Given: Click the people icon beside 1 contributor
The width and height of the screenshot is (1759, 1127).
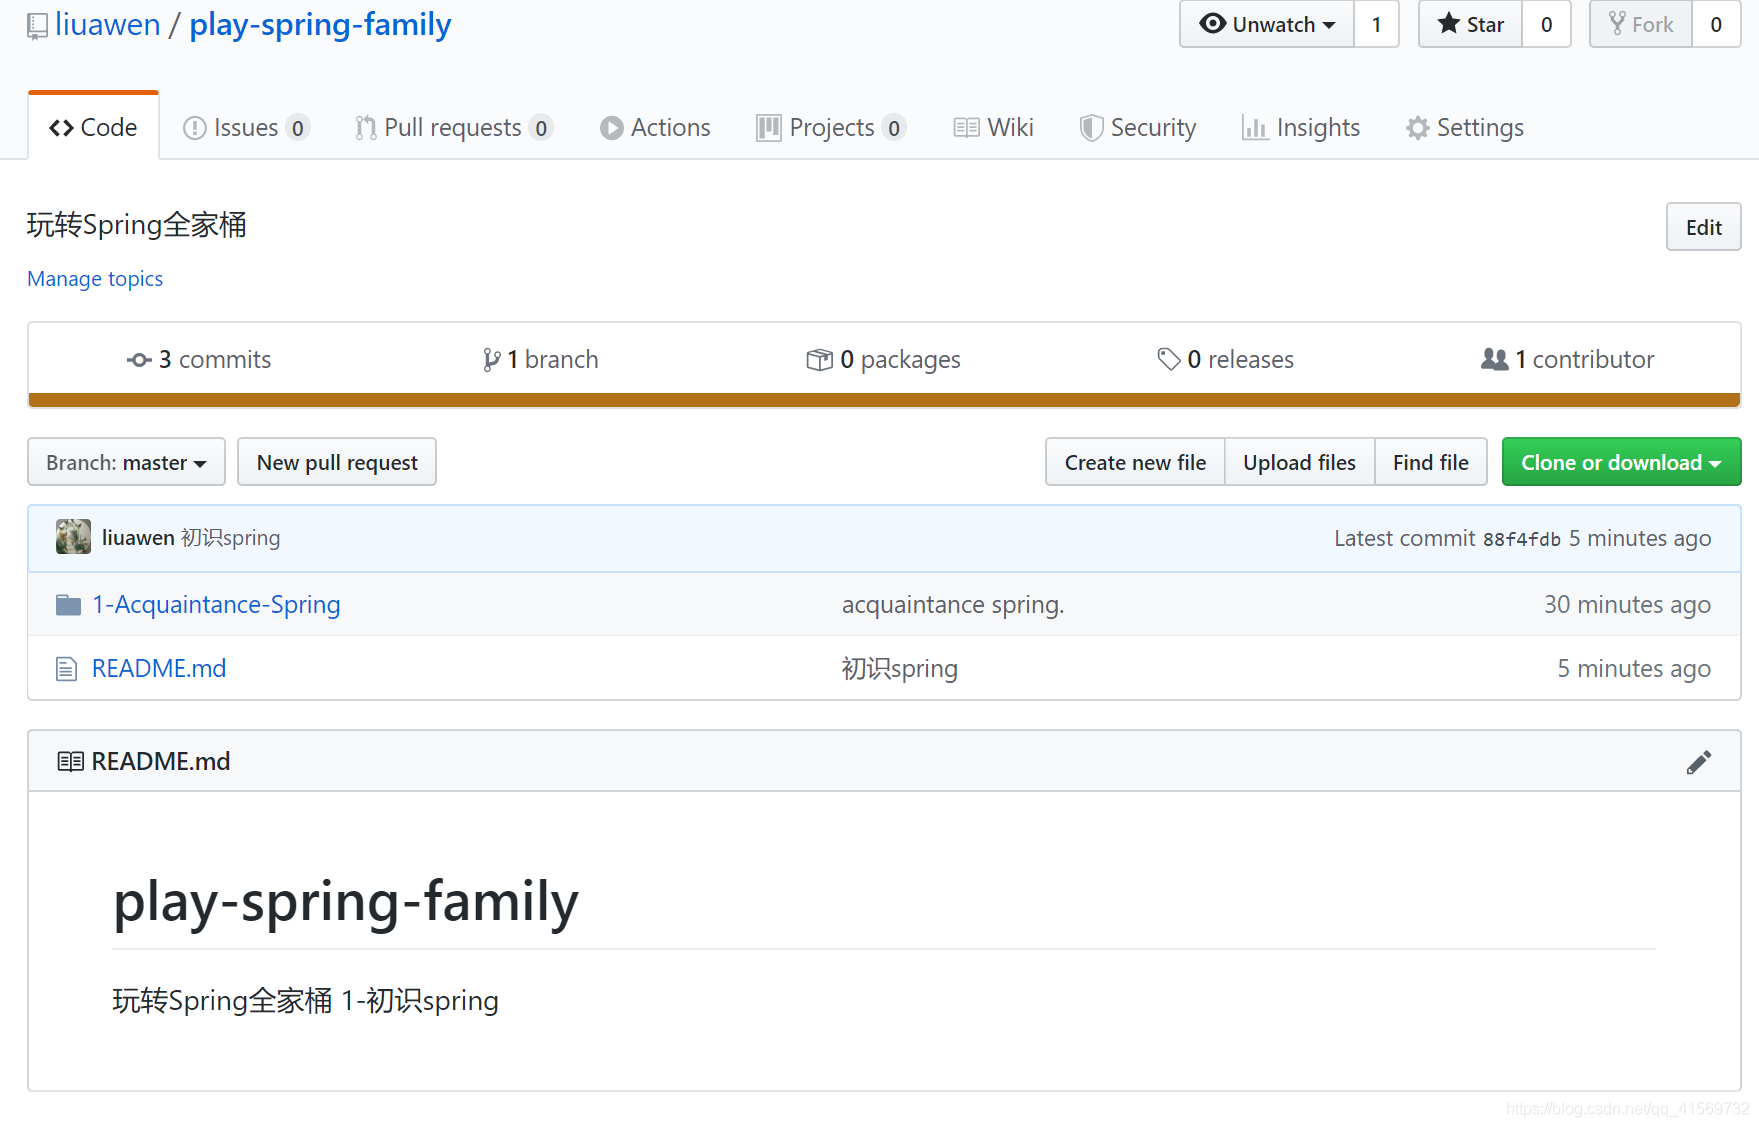Looking at the screenshot, I should coord(1494,359).
